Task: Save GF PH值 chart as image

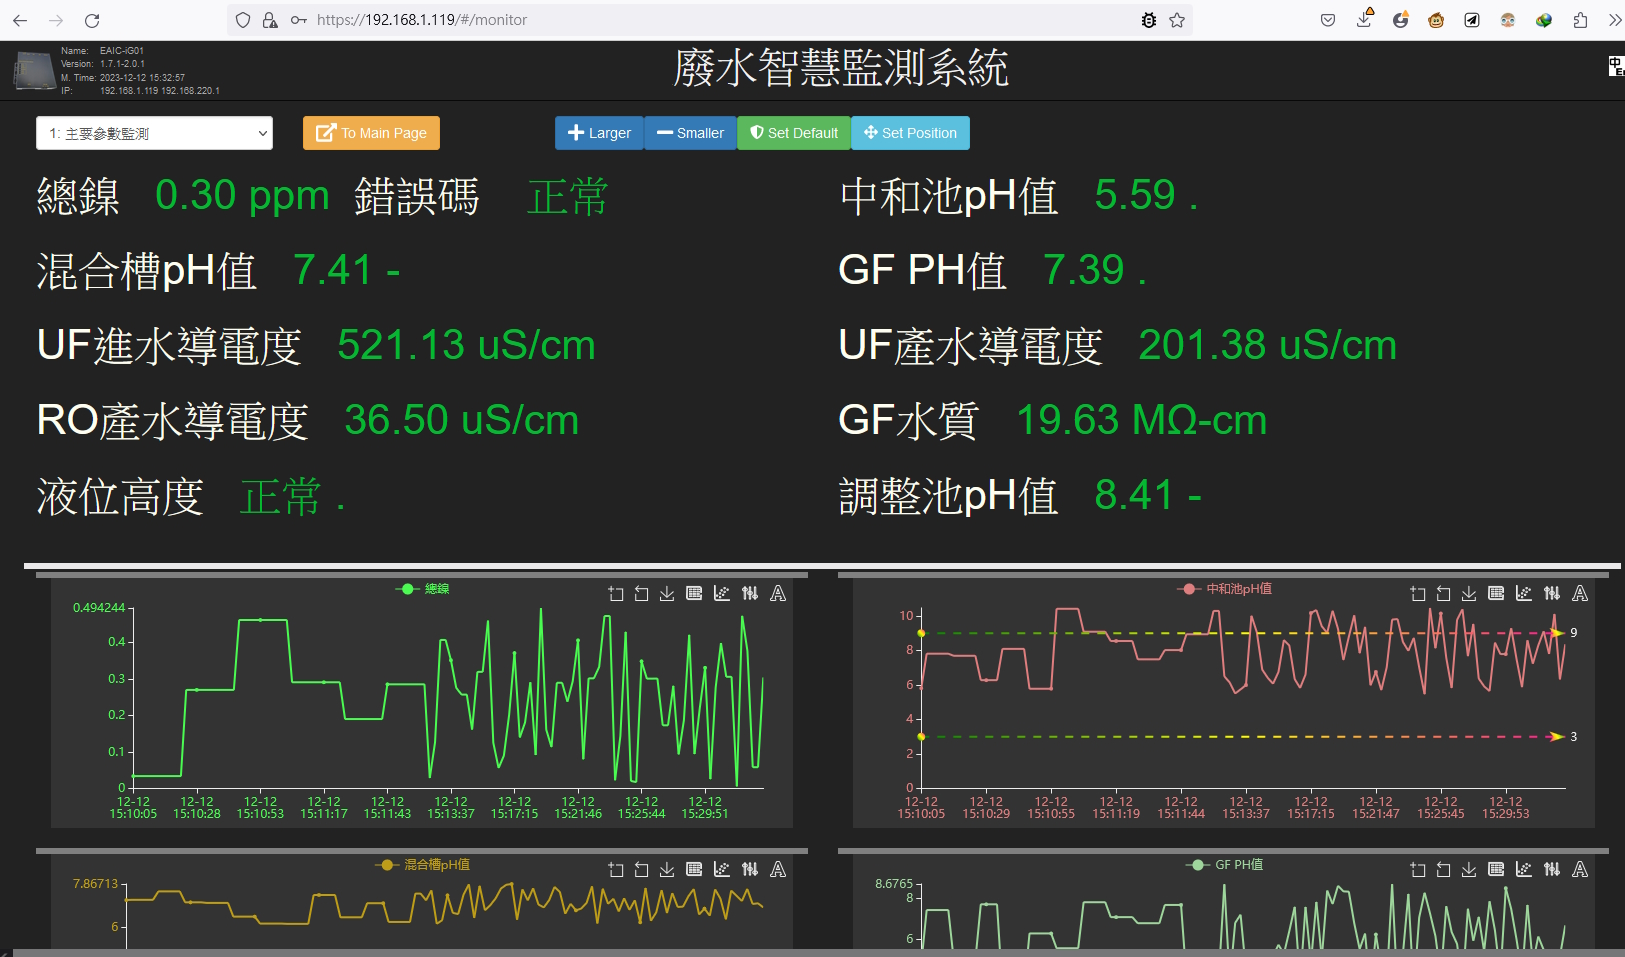Action: (x=1469, y=870)
